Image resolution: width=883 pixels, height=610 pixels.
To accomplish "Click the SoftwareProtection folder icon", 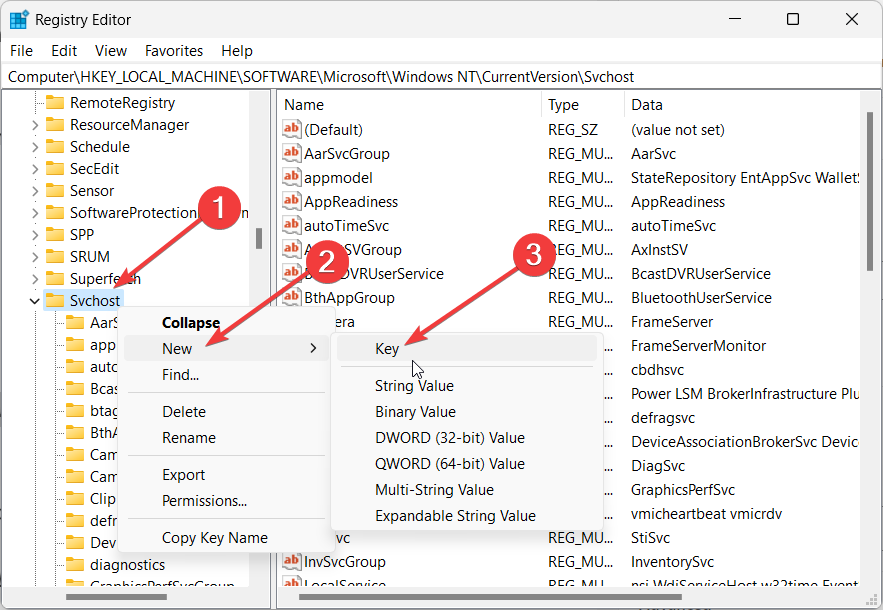I will [x=55, y=212].
